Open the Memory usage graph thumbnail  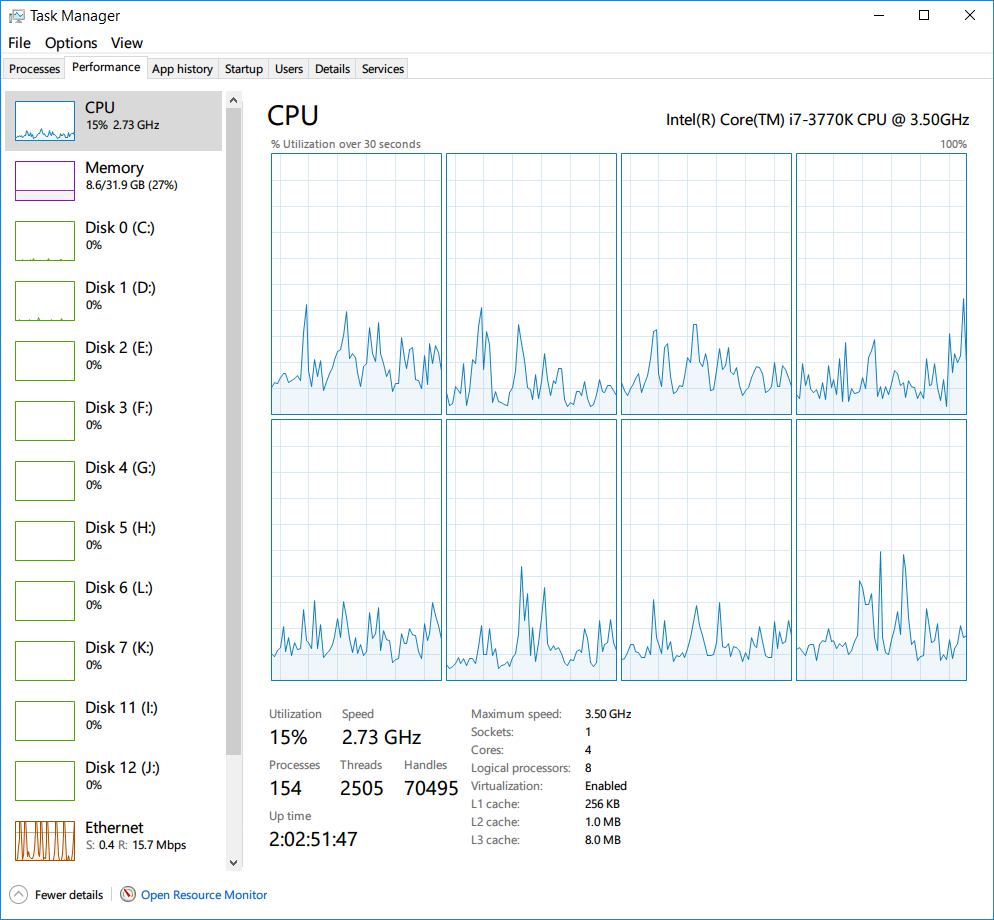coord(45,181)
